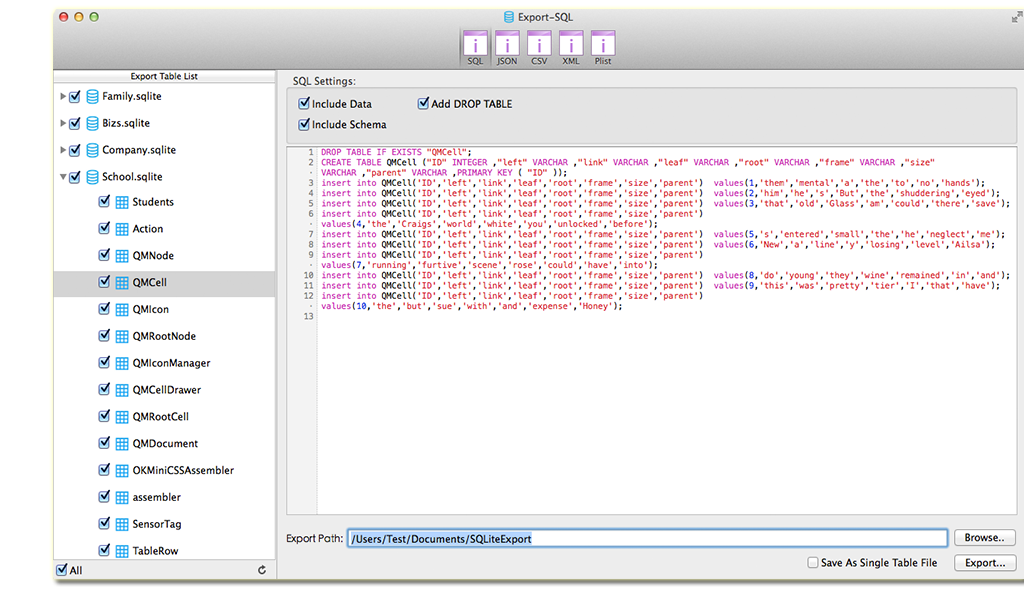Disable the Include Schema checkbox
This screenshot has height=590, width=1024.
tap(304, 125)
